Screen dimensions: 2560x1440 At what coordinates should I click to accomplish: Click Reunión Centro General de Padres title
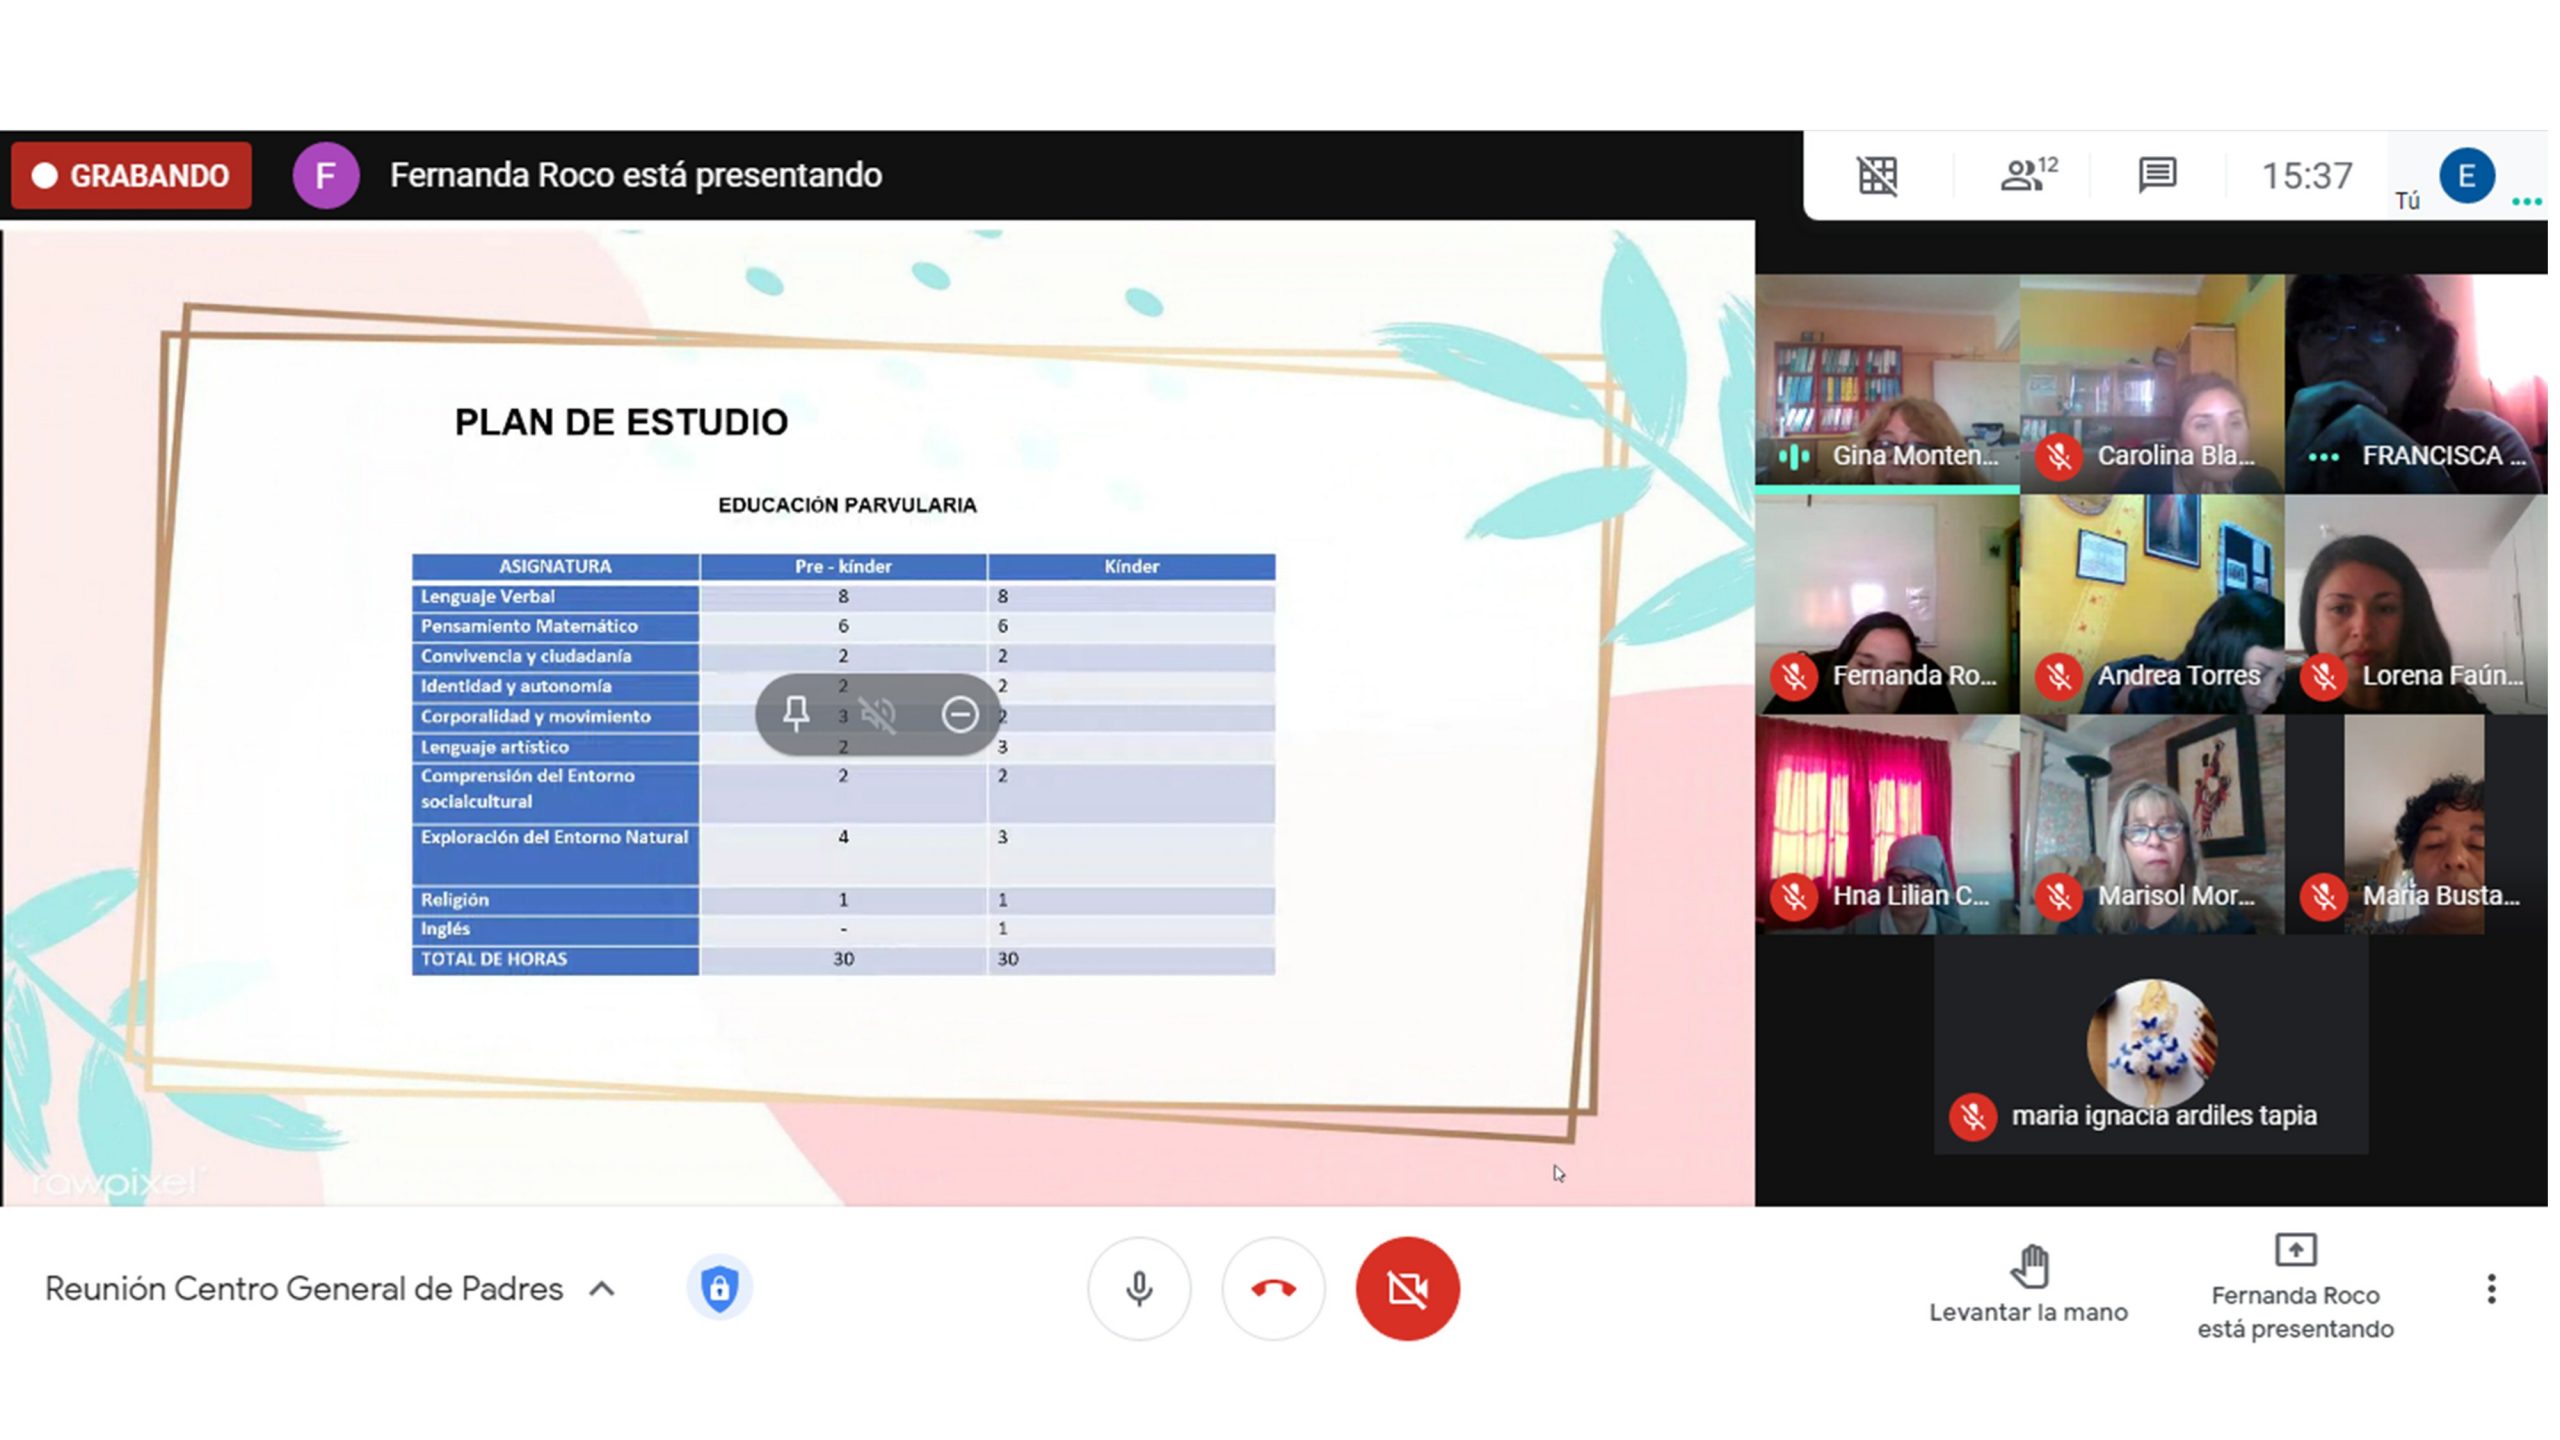click(x=304, y=1289)
